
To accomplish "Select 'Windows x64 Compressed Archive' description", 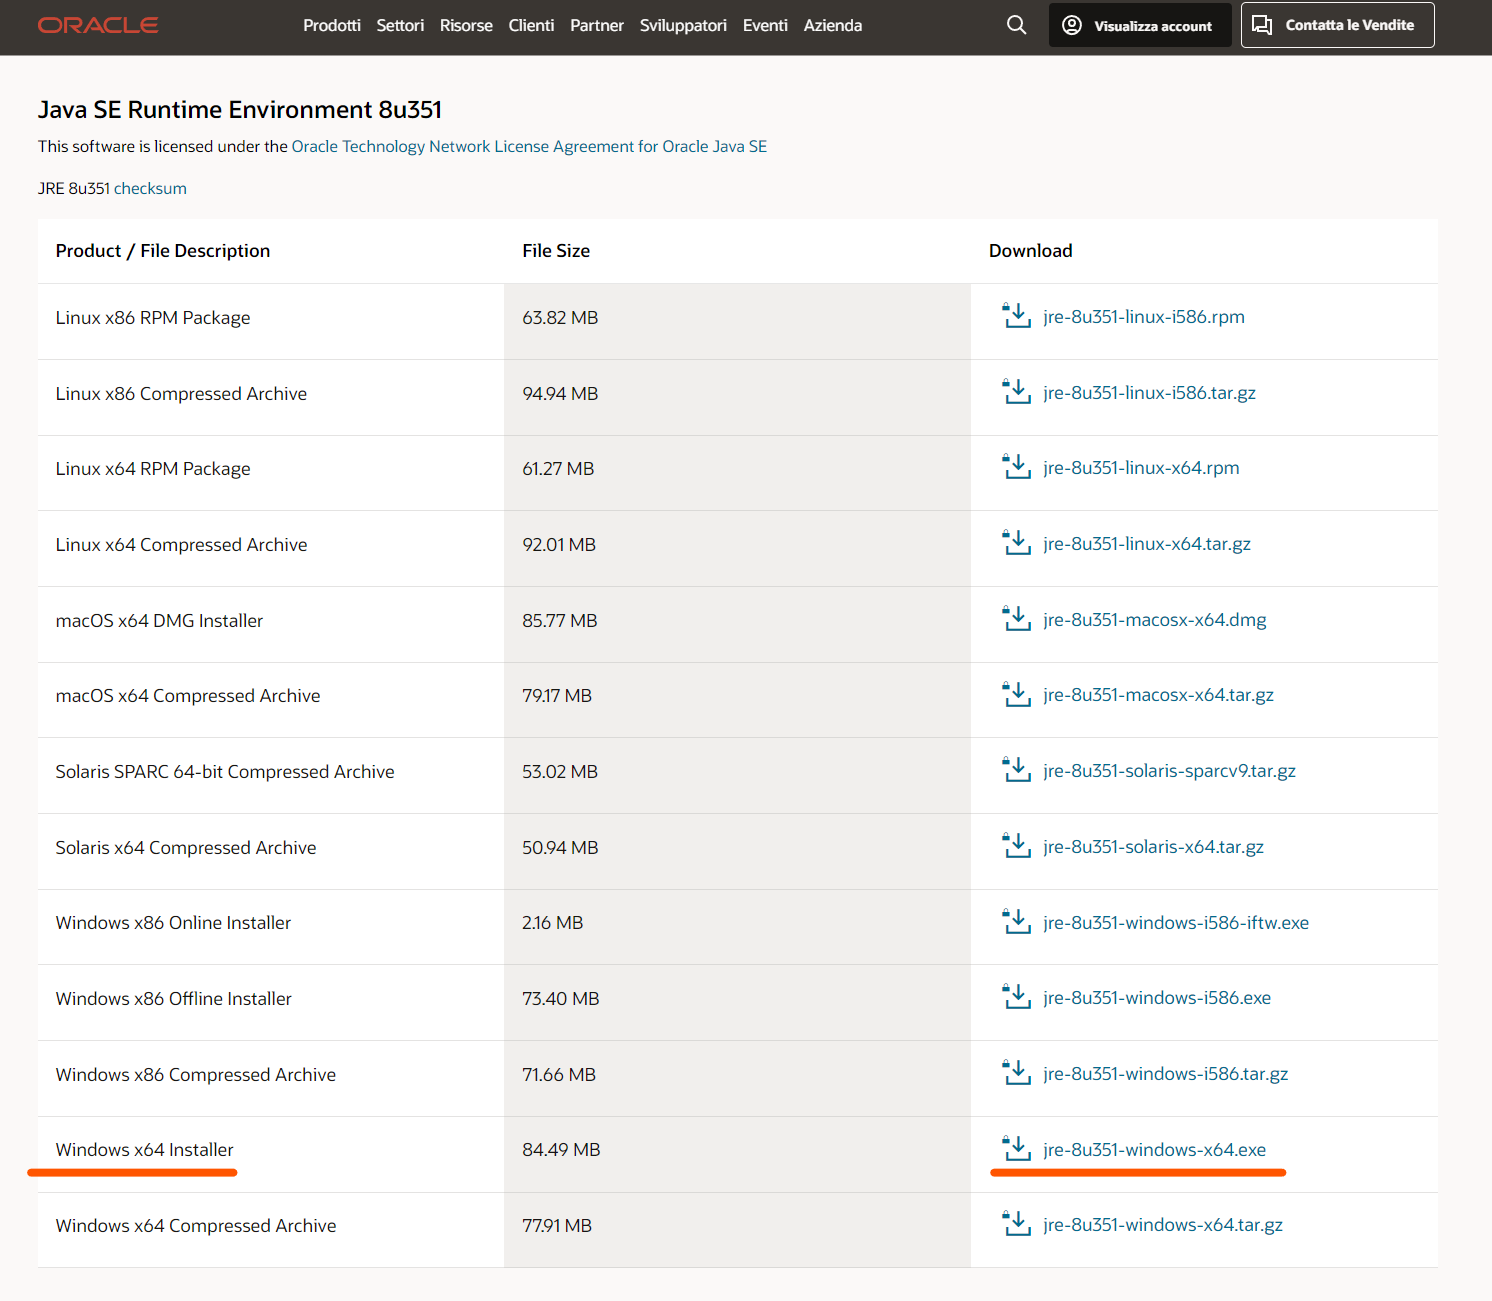I will [x=196, y=1226].
